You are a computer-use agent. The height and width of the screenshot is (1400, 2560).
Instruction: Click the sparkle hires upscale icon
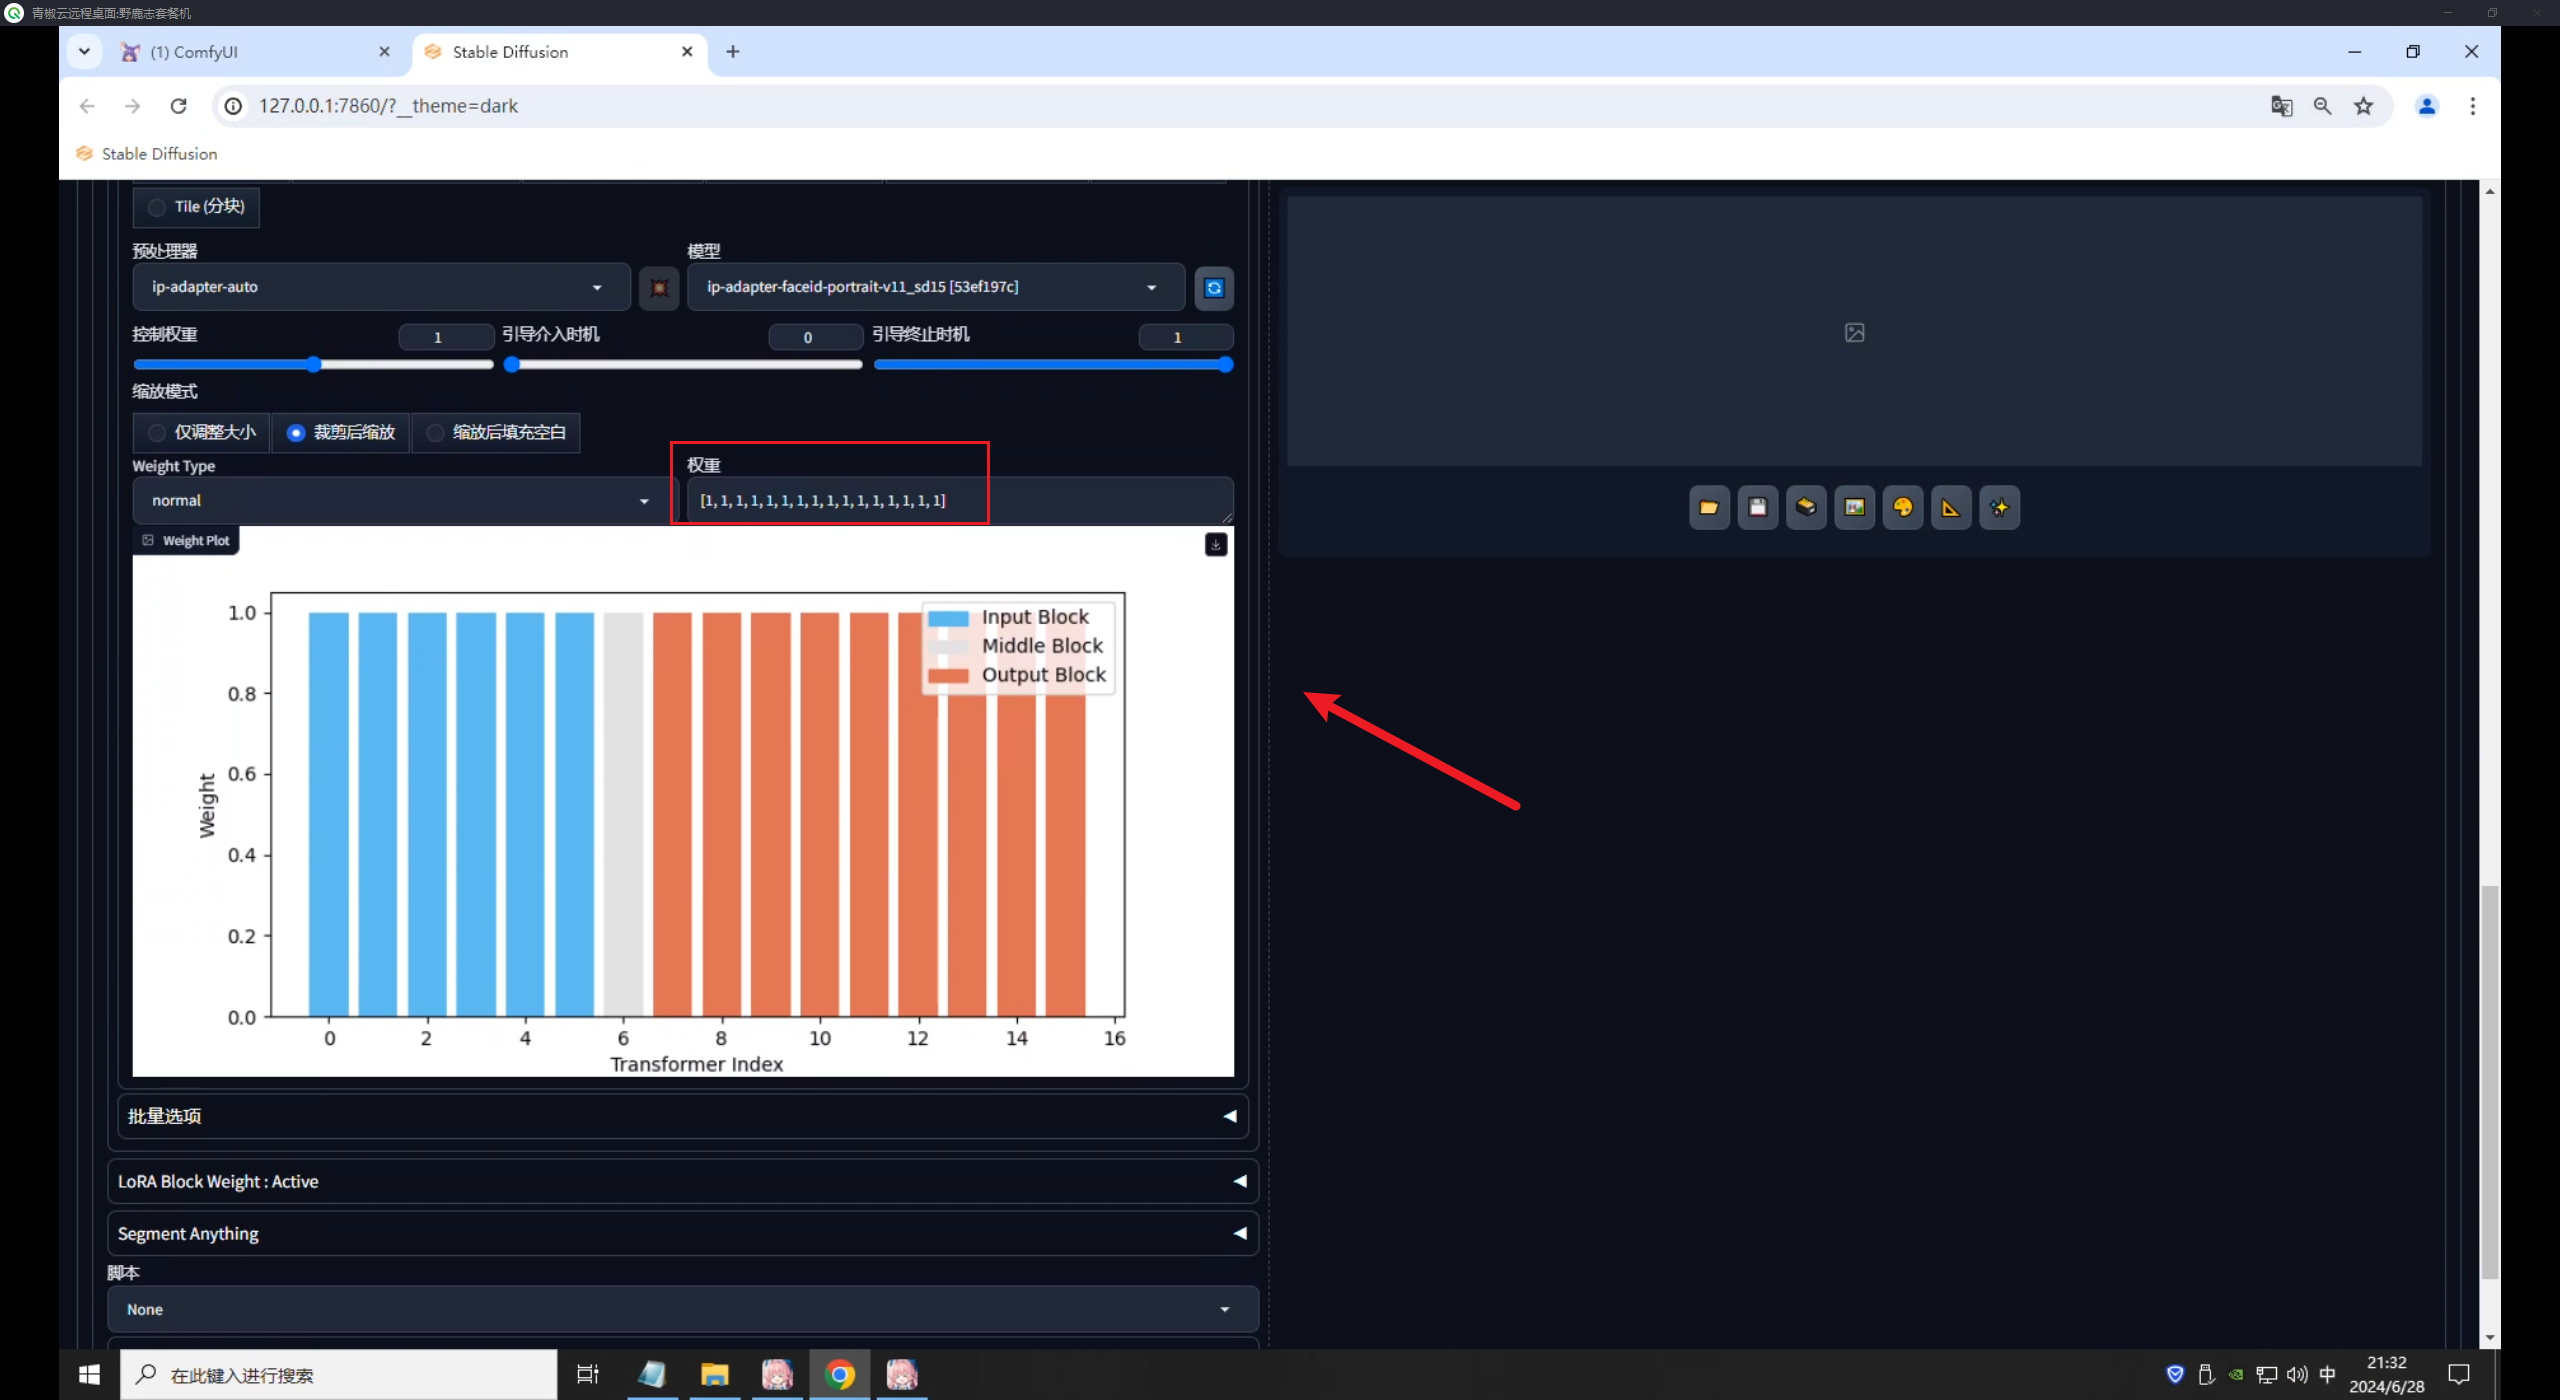tap(2000, 508)
